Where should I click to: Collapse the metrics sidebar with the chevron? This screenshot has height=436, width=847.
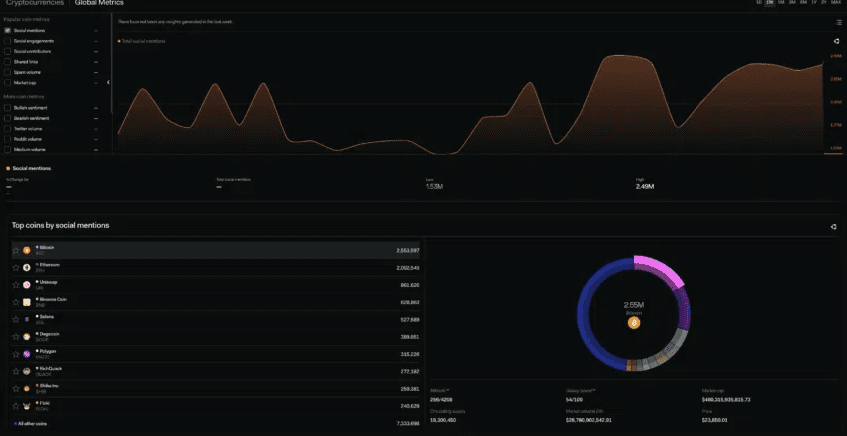point(108,82)
